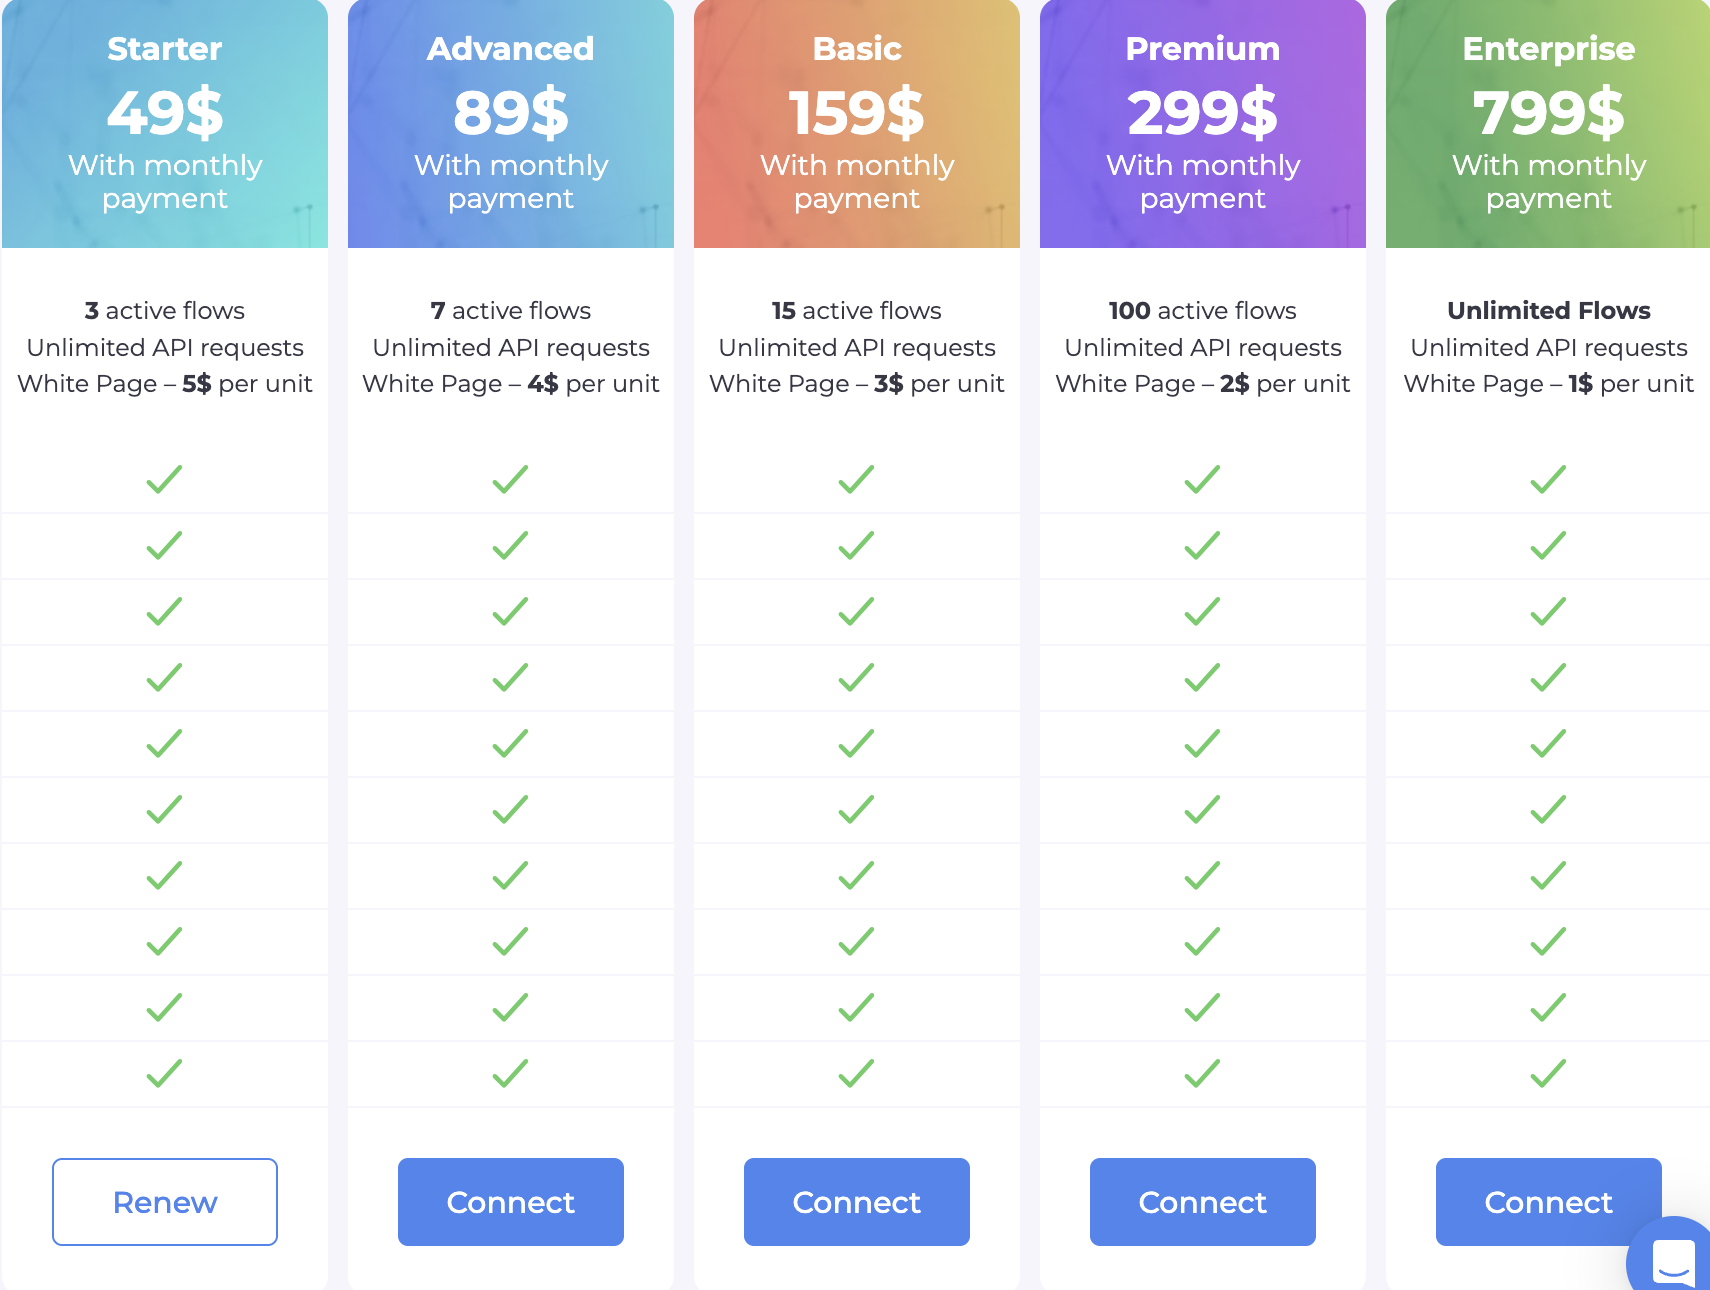The image size is (1710, 1290).
Task: Click last green checkmark in Enterprise column
Action: tap(1548, 1073)
